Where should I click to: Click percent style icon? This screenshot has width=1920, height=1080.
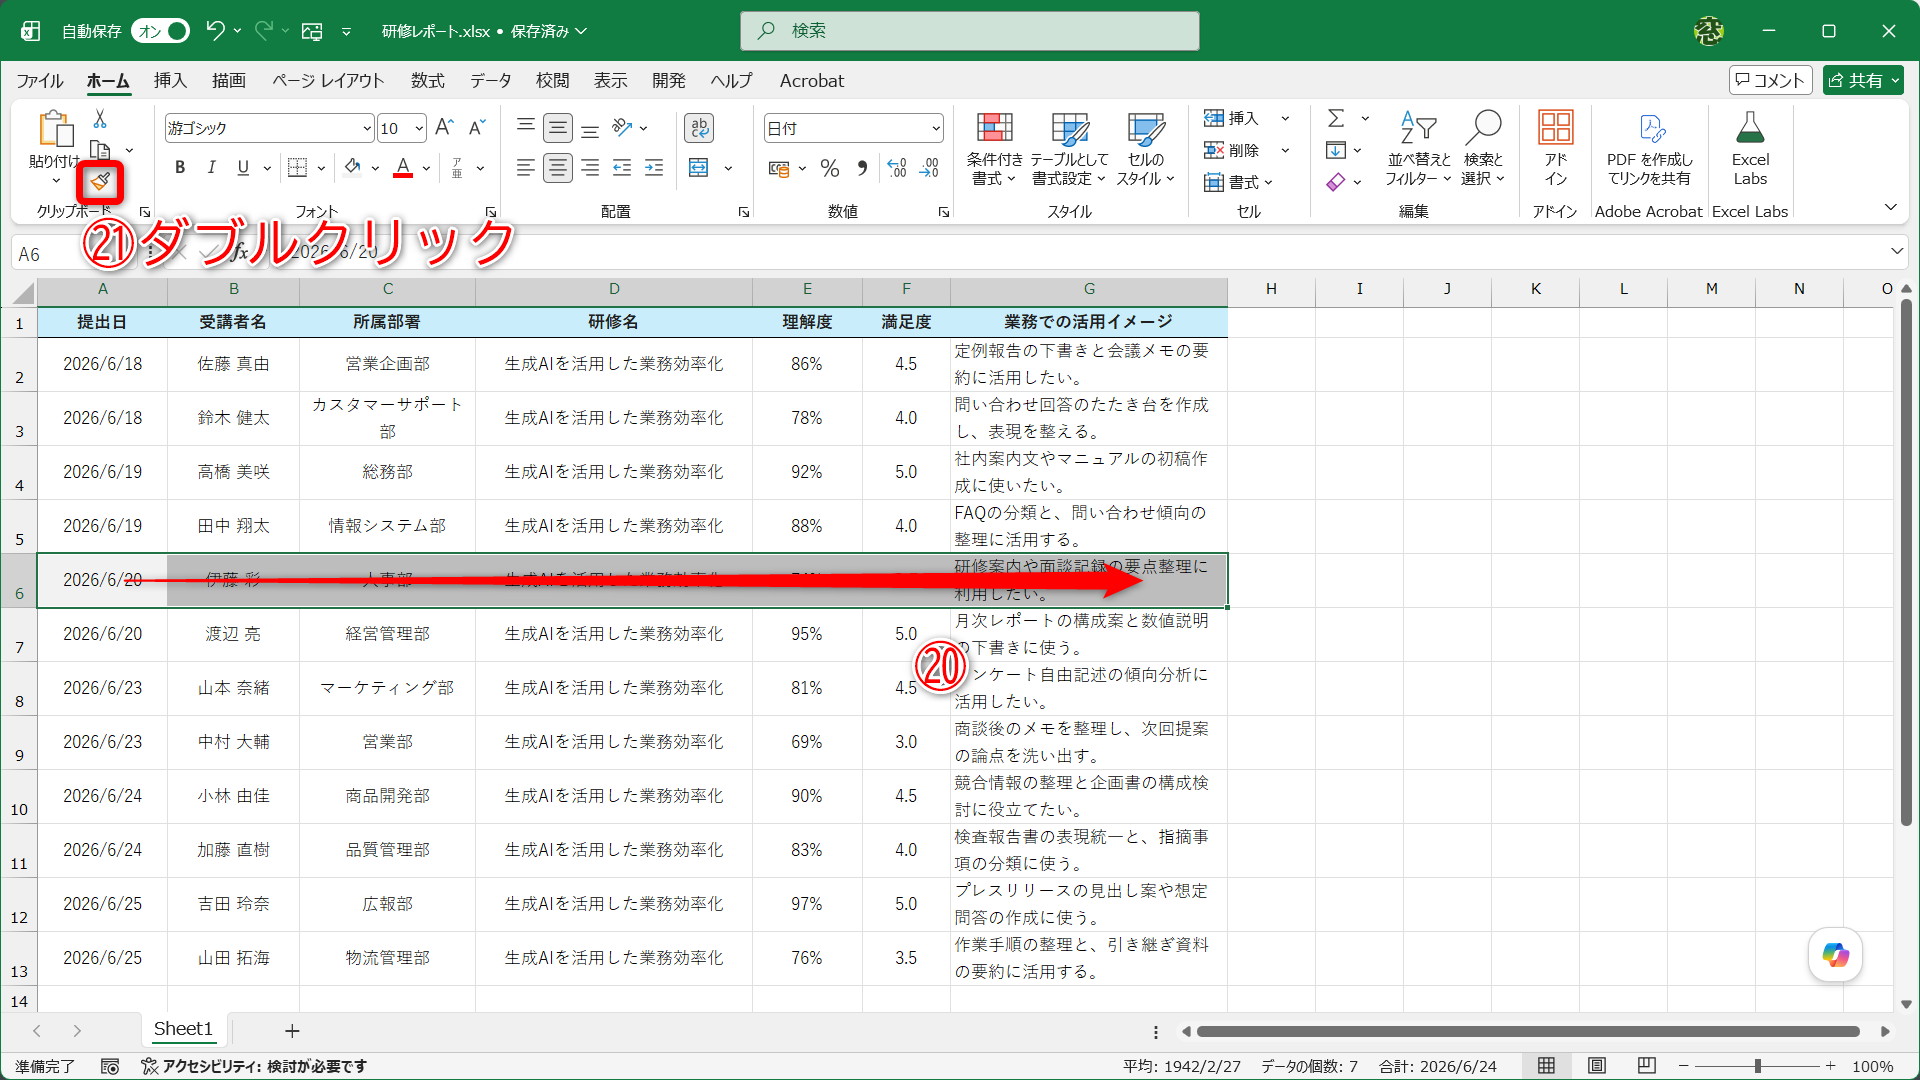click(x=829, y=168)
